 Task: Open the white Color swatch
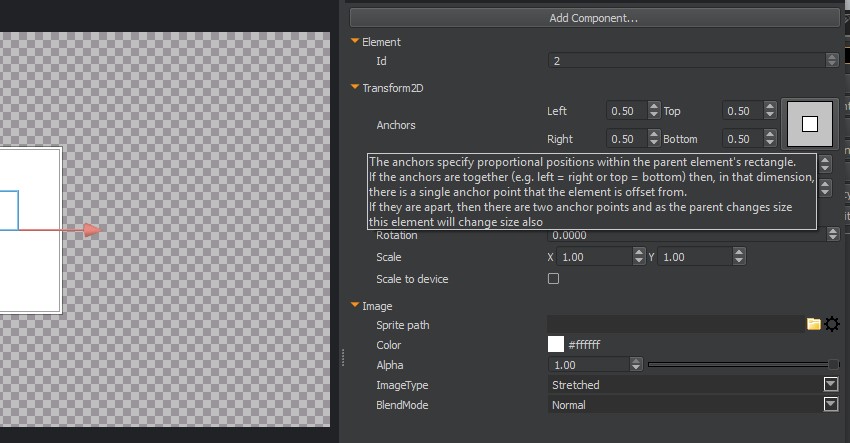point(556,344)
